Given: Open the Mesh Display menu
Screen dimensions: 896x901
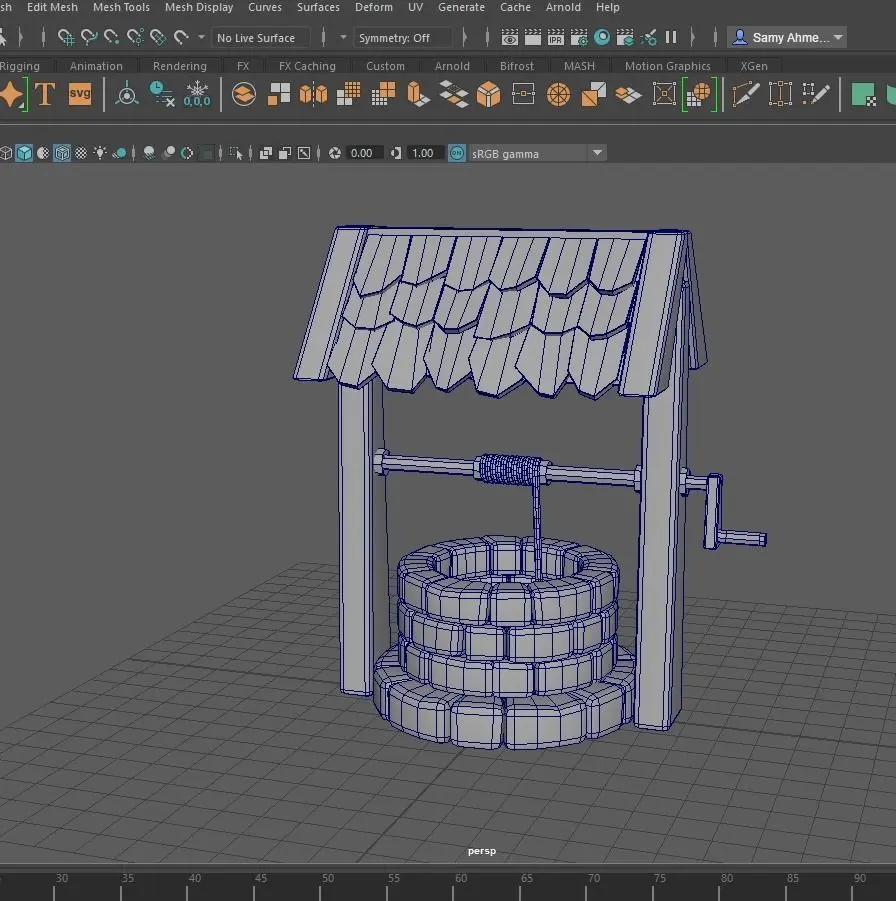Looking at the screenshot, I should 199,7.
